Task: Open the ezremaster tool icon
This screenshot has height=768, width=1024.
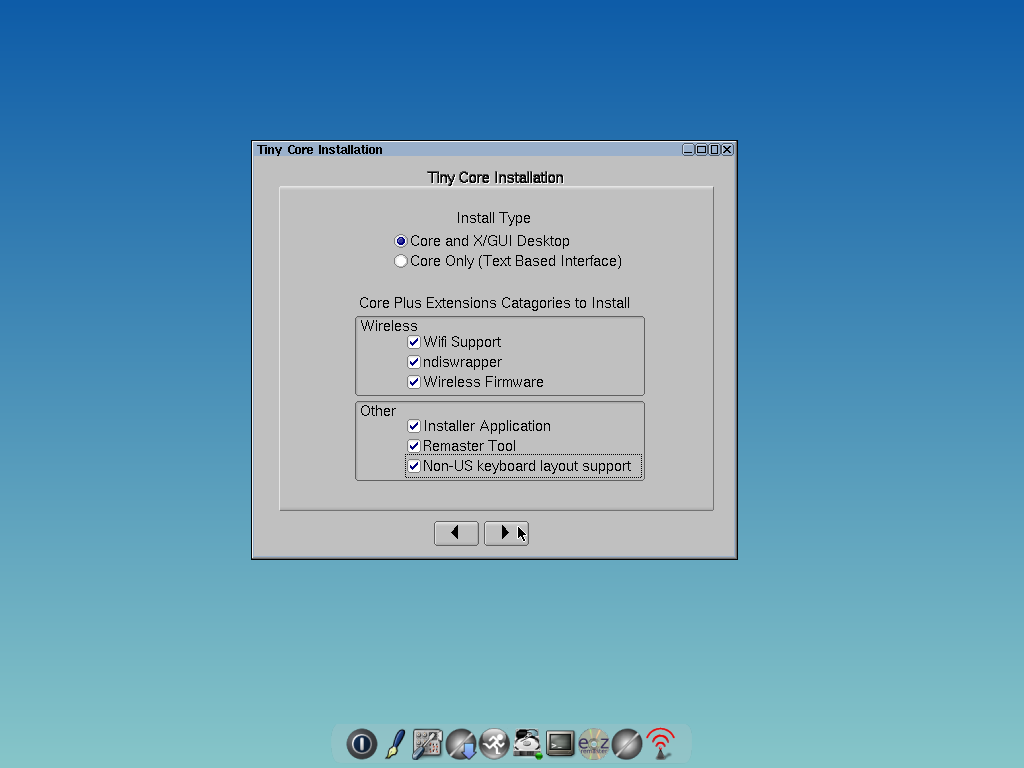Action: tap(594, 744)
